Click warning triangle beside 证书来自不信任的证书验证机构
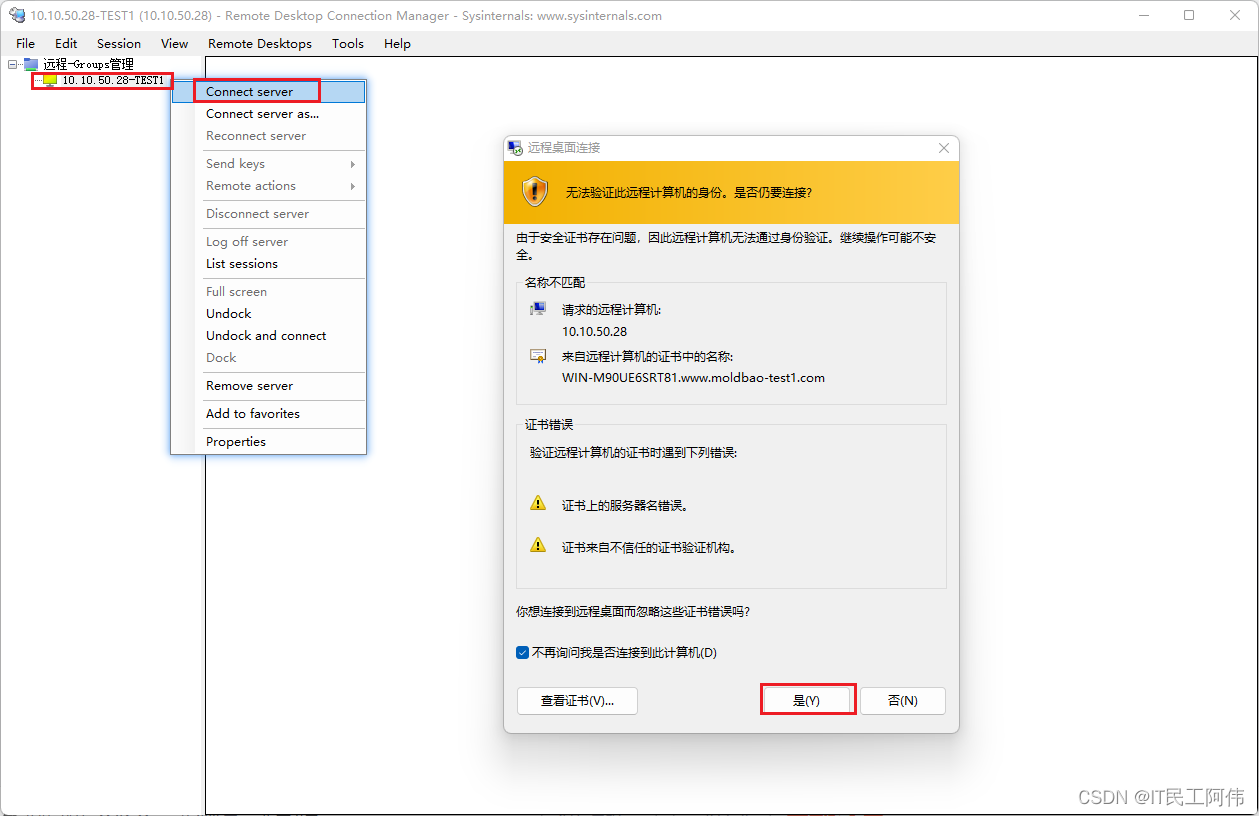This screenshot has width=1259, height=816. pos(538,546)
